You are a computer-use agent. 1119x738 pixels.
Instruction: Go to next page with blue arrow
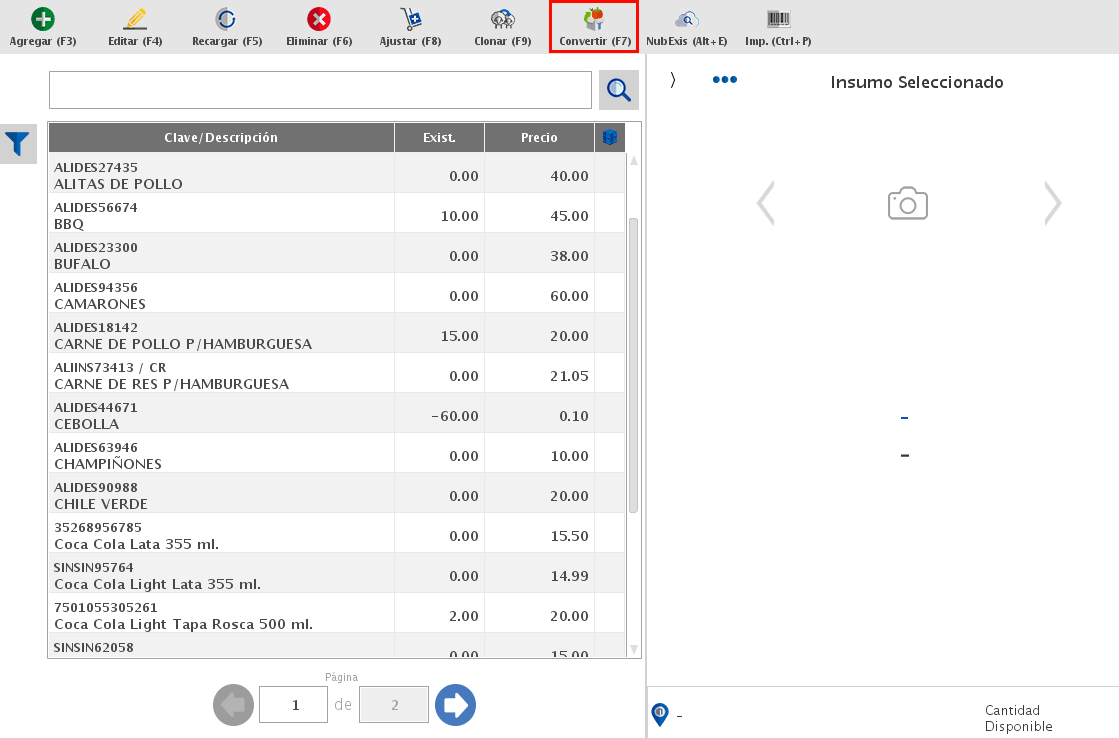[456, 705]
